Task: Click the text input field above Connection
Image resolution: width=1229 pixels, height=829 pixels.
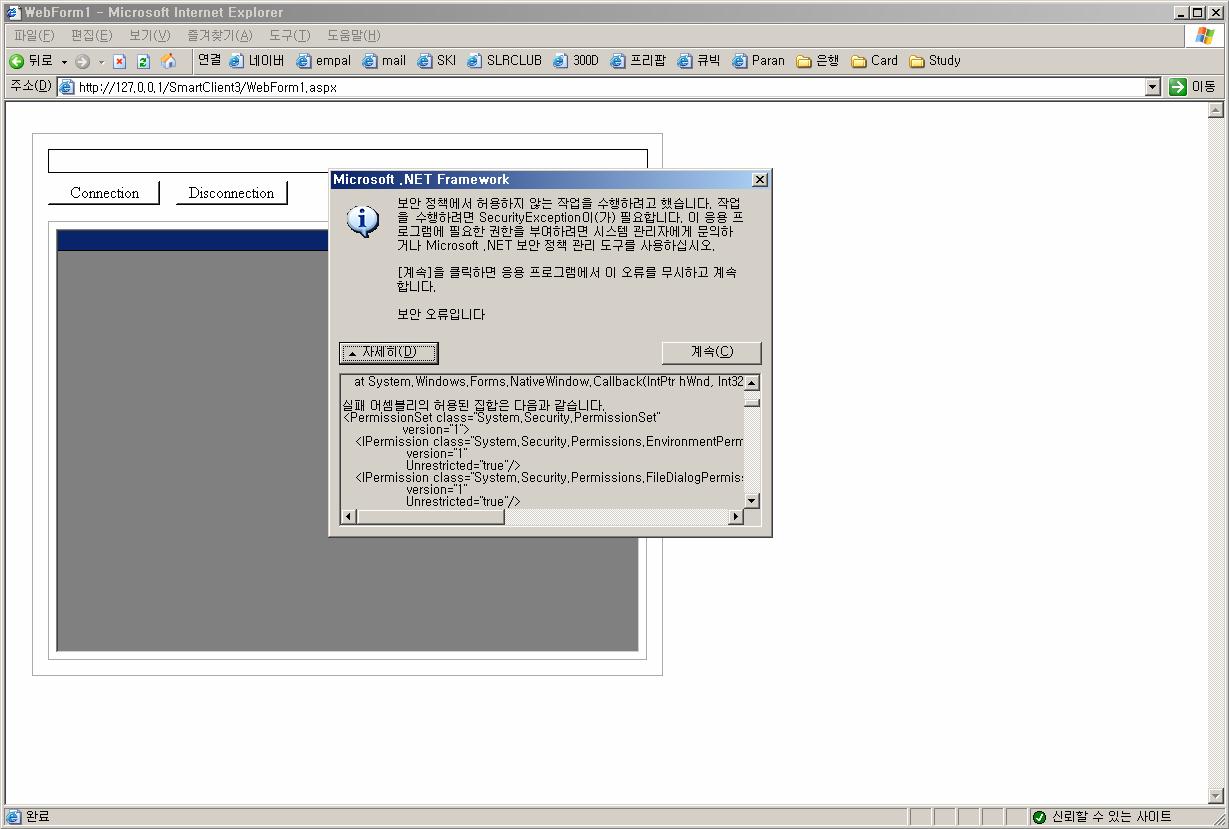Action: point(347,161)
